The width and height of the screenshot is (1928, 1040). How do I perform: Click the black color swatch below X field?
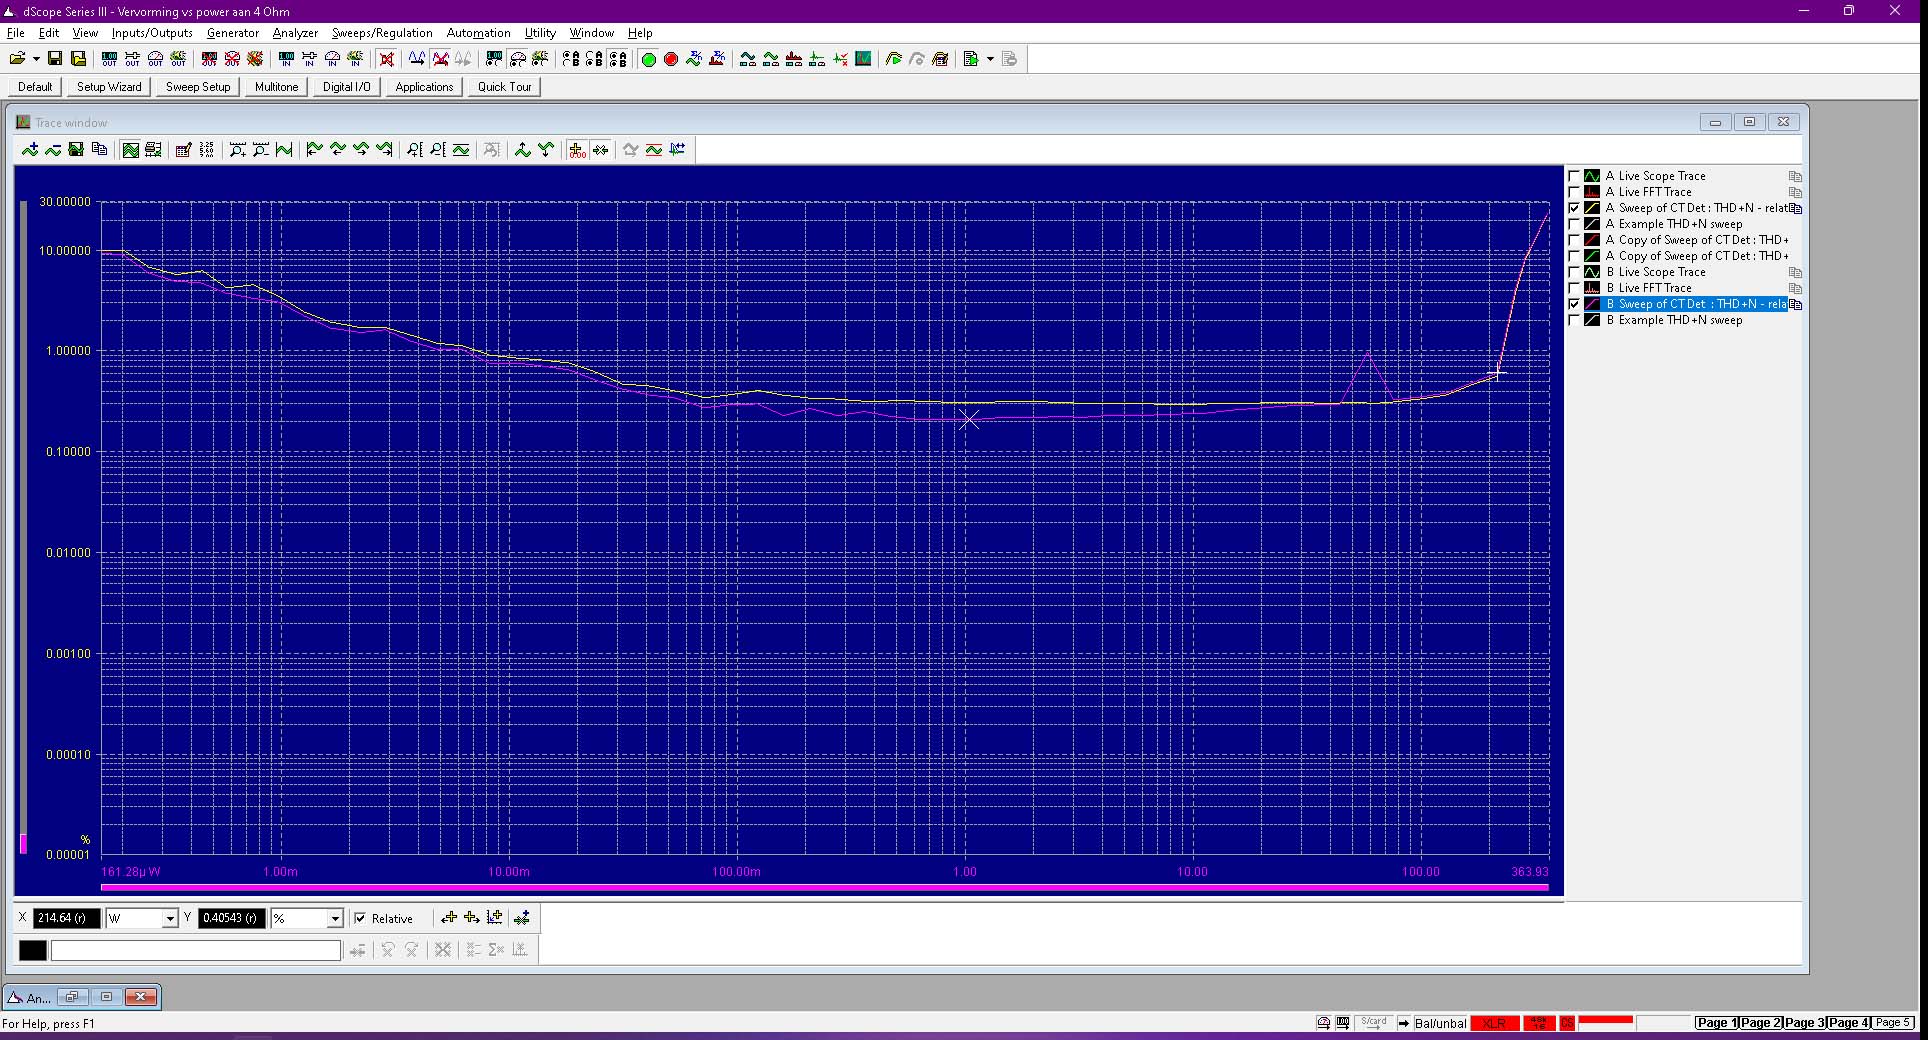[33, 950]
